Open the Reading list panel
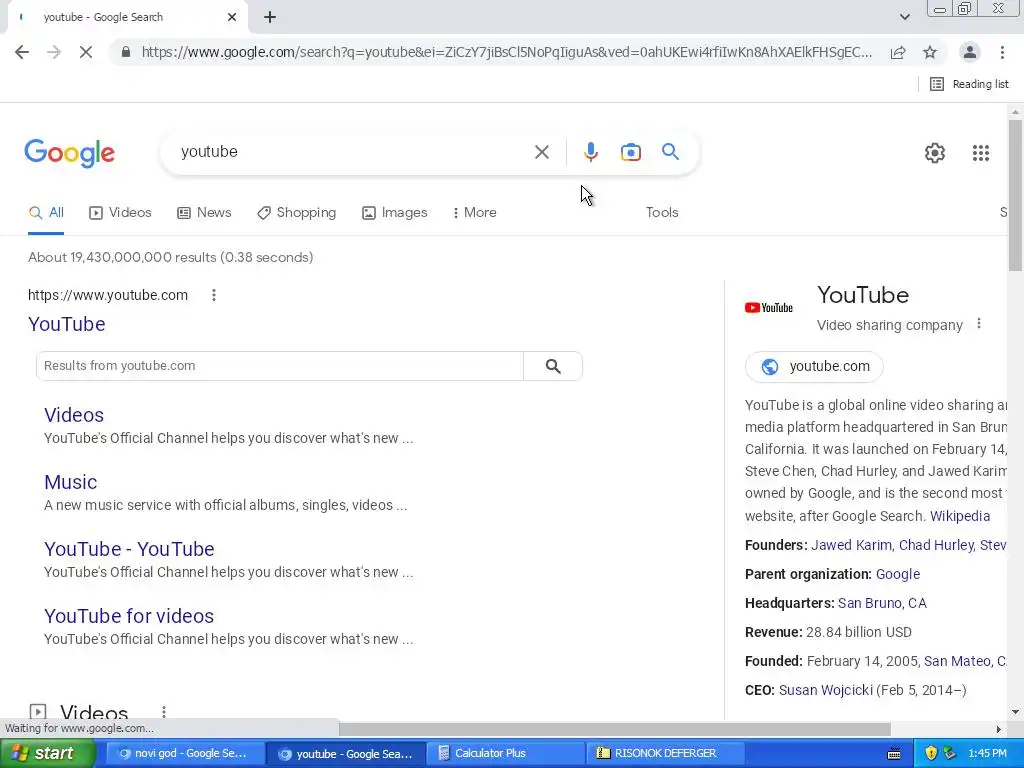The image size is (1024, 768). click(x=969, y=84)
